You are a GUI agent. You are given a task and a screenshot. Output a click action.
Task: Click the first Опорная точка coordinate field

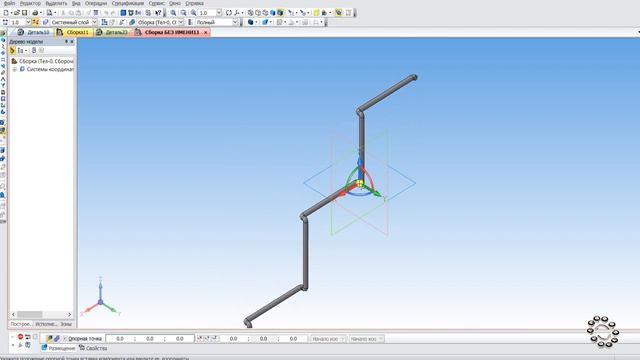click(x=120, y=339)
